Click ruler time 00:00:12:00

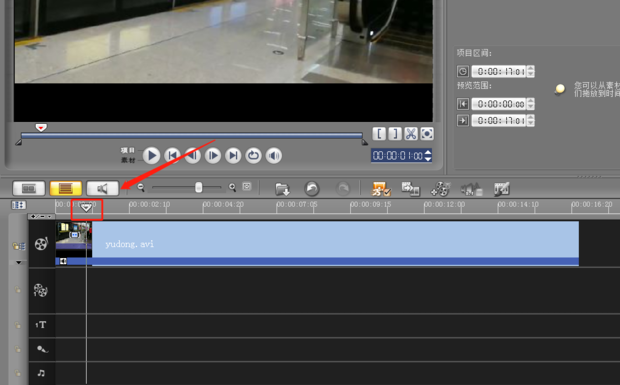click(x=445, y=204)
